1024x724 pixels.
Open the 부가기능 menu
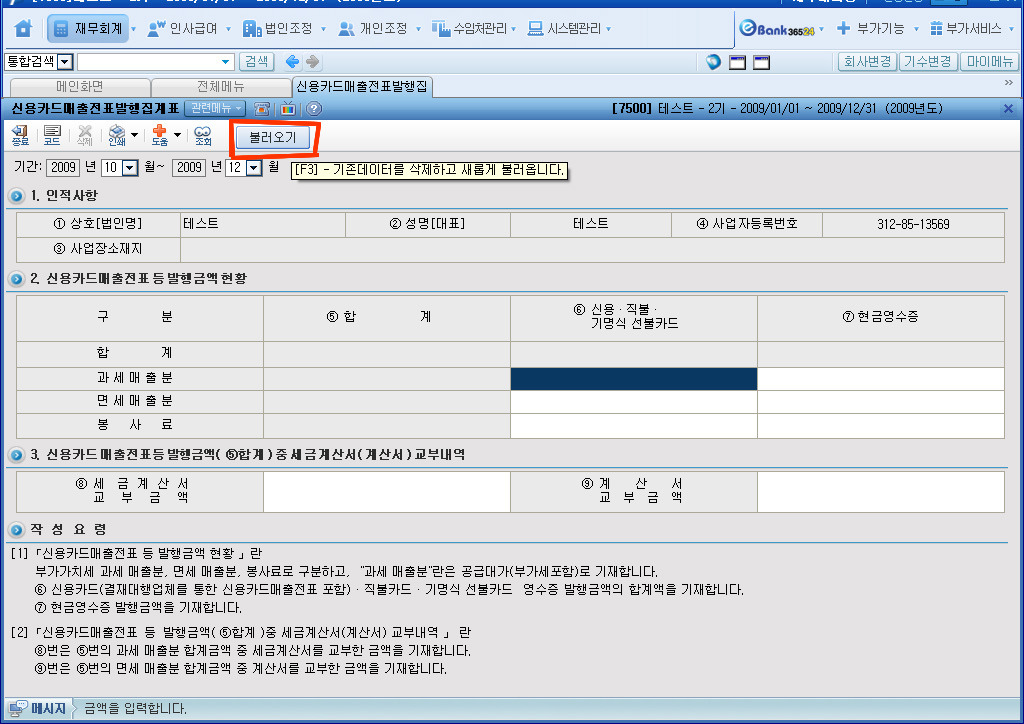pos(871,29)
